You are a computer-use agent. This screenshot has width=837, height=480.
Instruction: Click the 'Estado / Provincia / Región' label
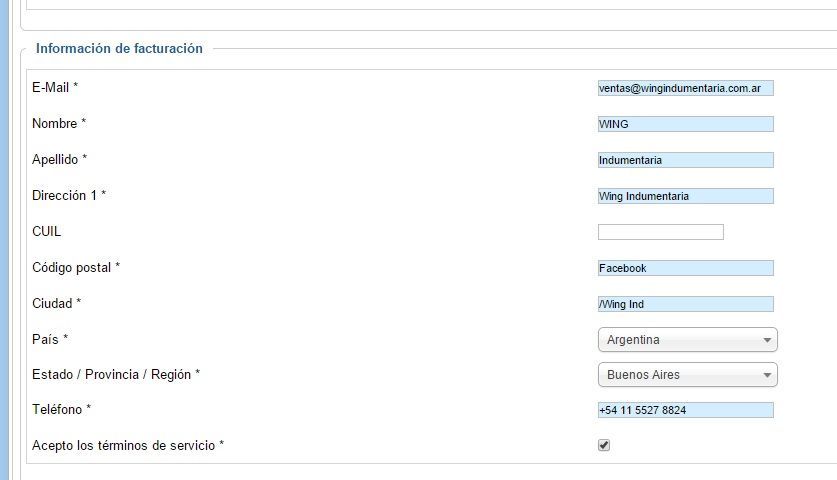pyautogui.click(x=112, y=374)
